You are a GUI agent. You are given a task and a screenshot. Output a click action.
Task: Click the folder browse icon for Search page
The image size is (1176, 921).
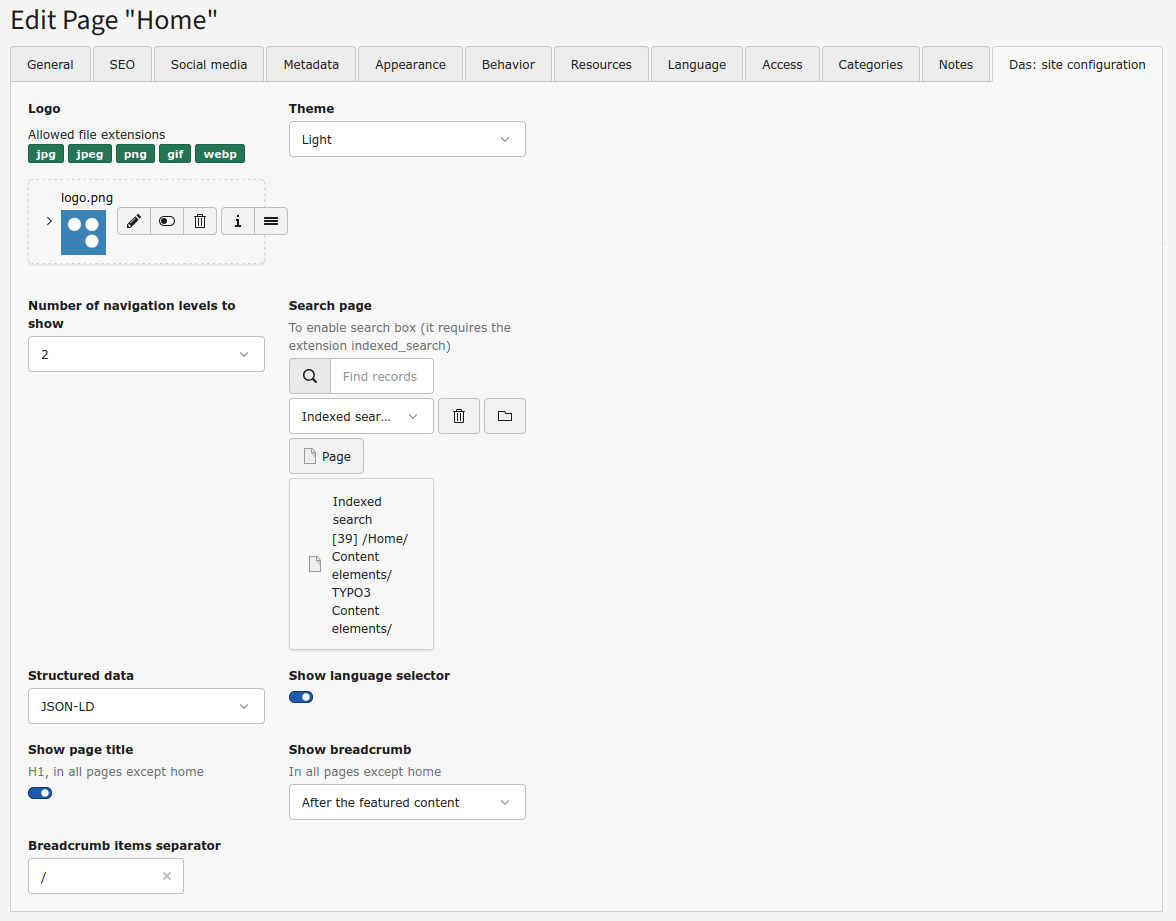[505, 416]
